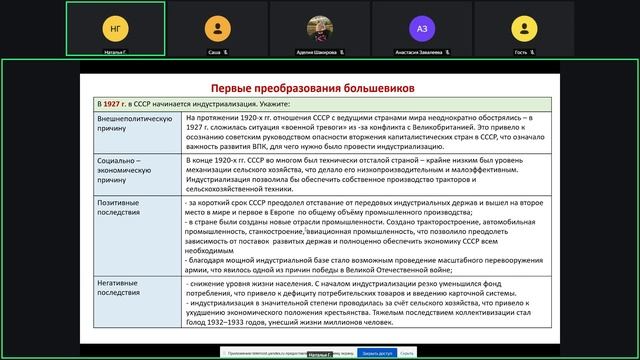
Task: Click the '1927 г.' red text in header row
Action: pyautogui.click(x=115, y=104)
